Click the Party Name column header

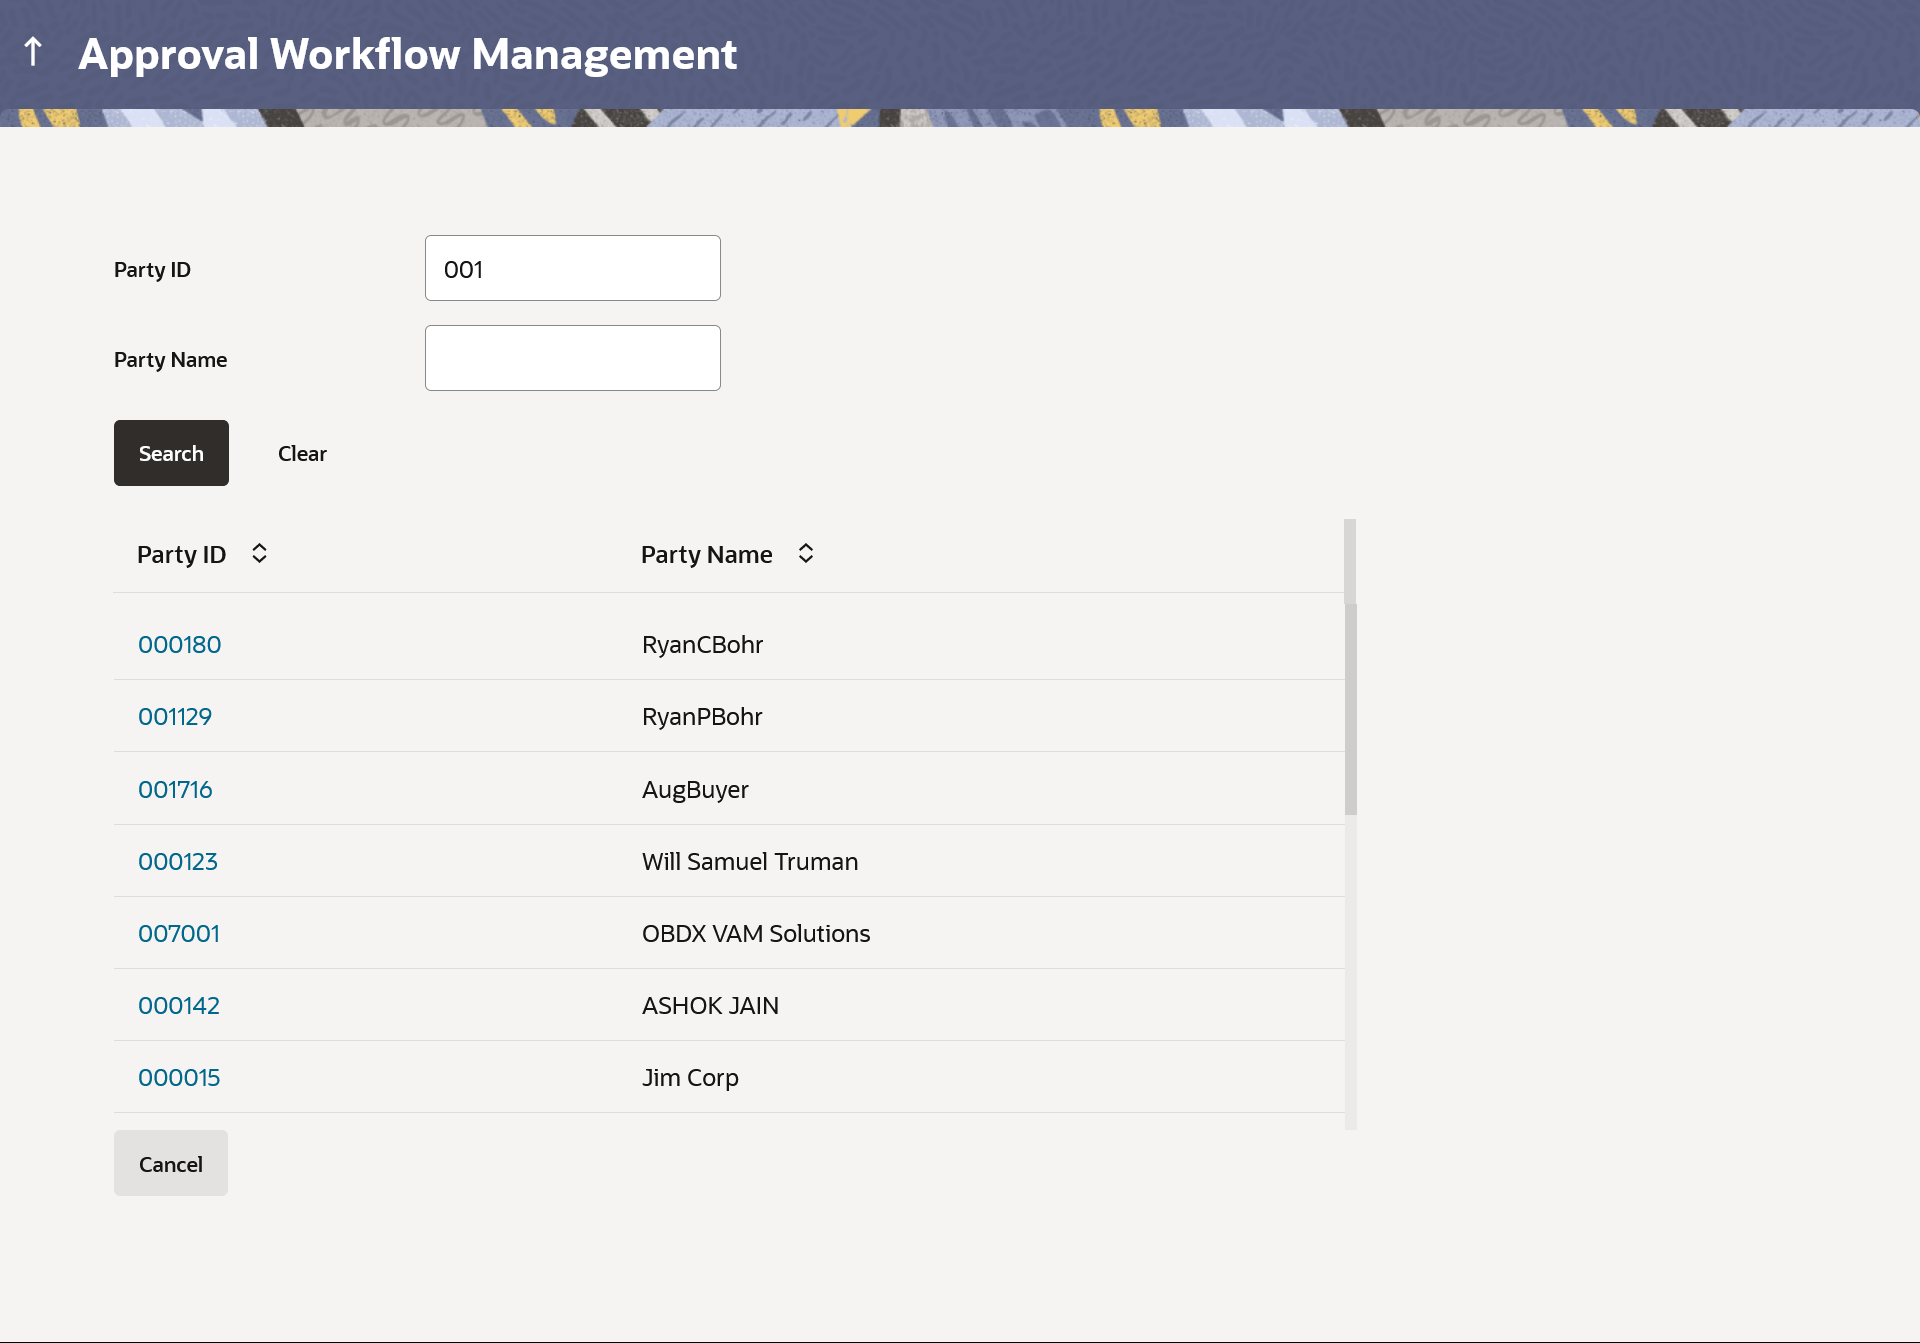point(706,555)
